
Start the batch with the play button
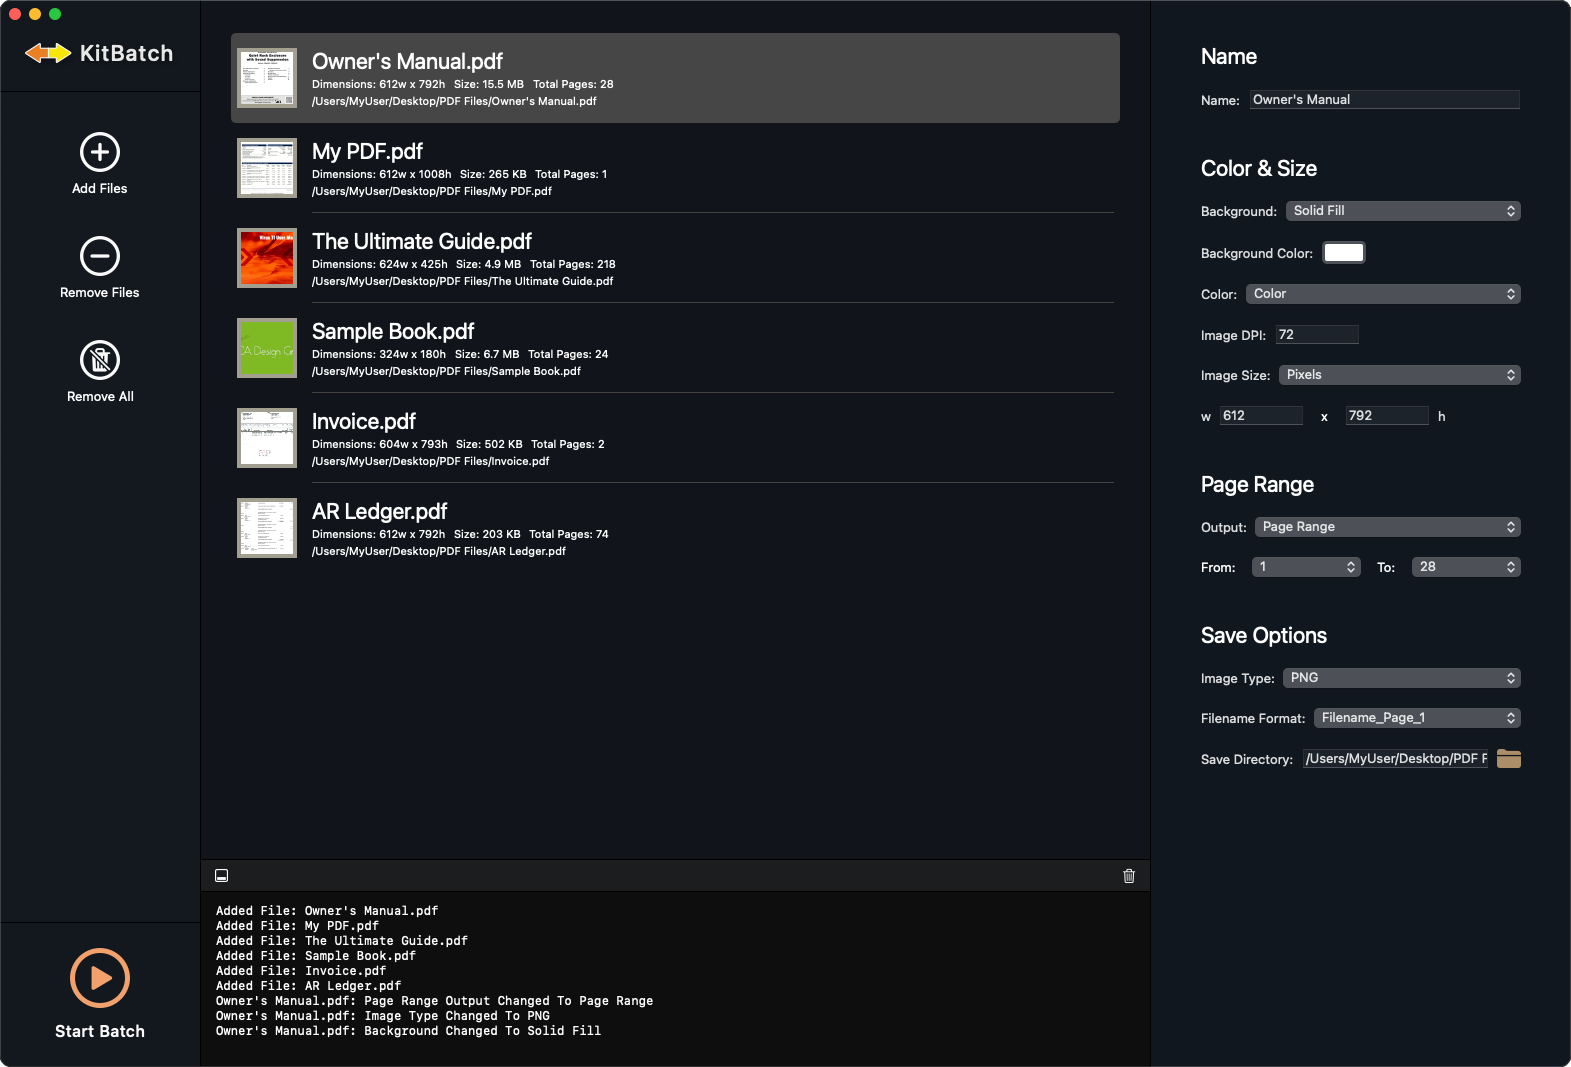click(100, 978)
